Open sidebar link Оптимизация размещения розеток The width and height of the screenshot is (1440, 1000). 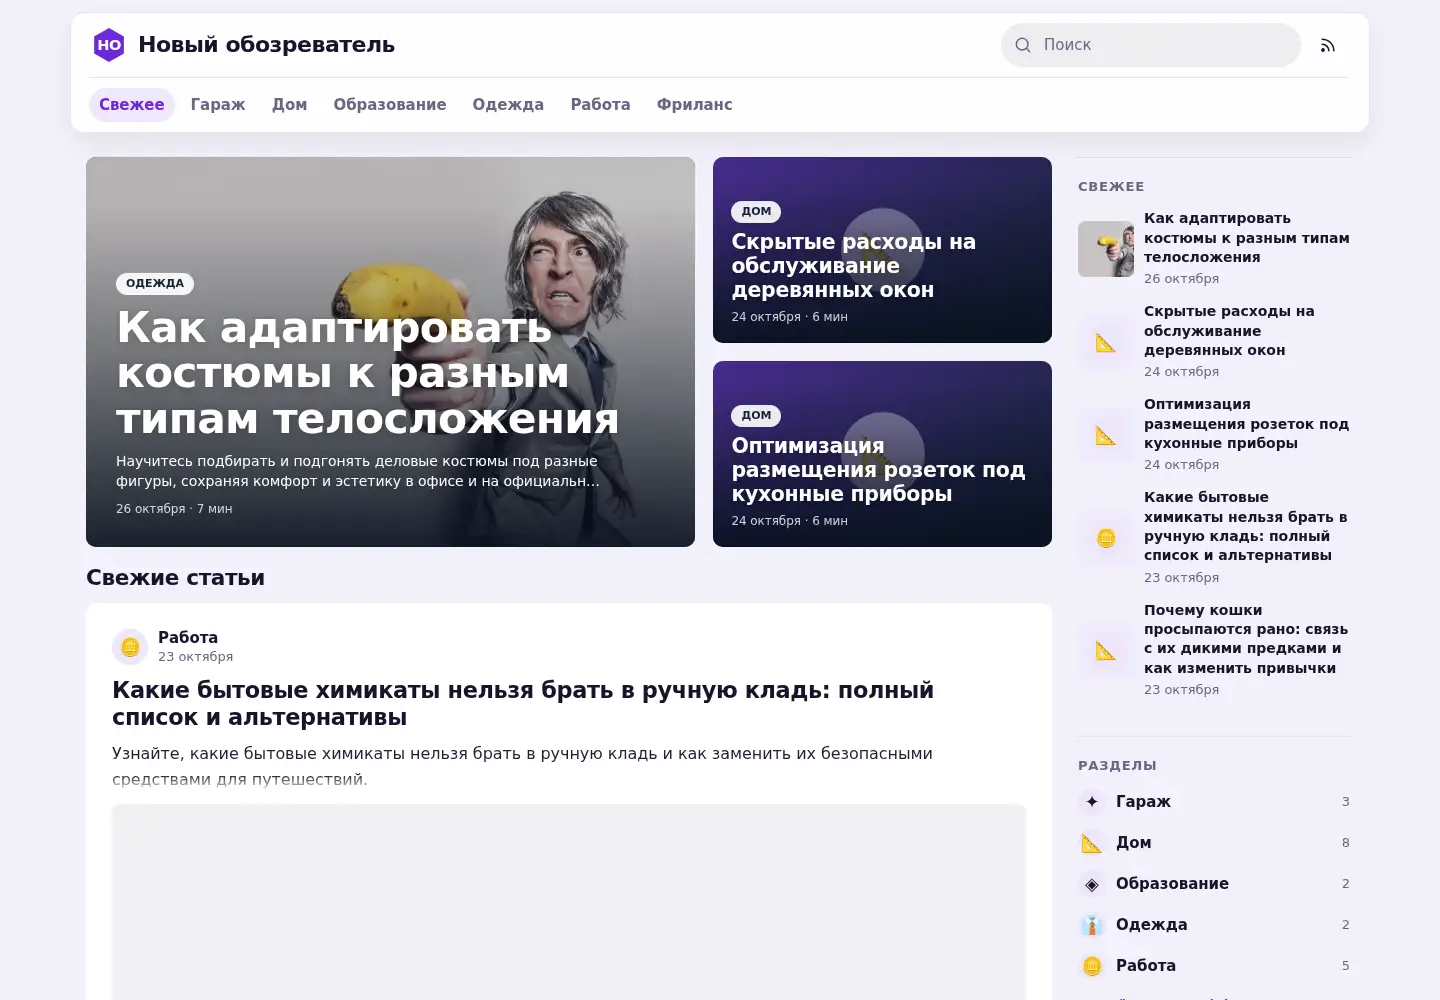[1247, 424]
